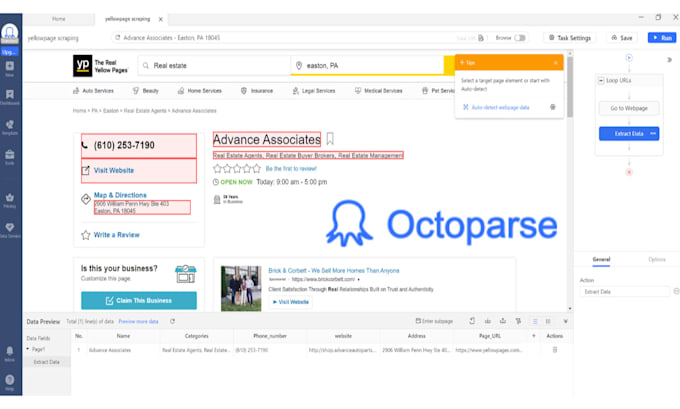
Task: Switch to the Options tab
Action: point(657,259)
